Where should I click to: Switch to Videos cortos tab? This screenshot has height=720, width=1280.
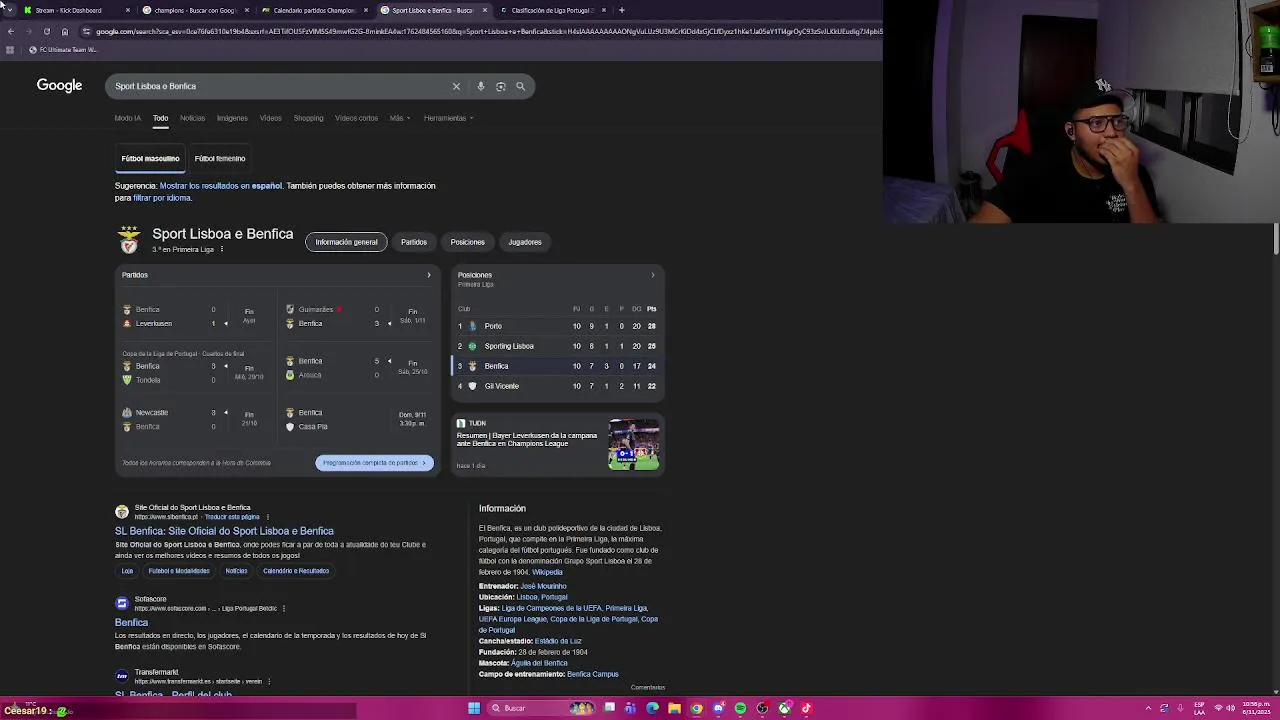click(356, 118)
